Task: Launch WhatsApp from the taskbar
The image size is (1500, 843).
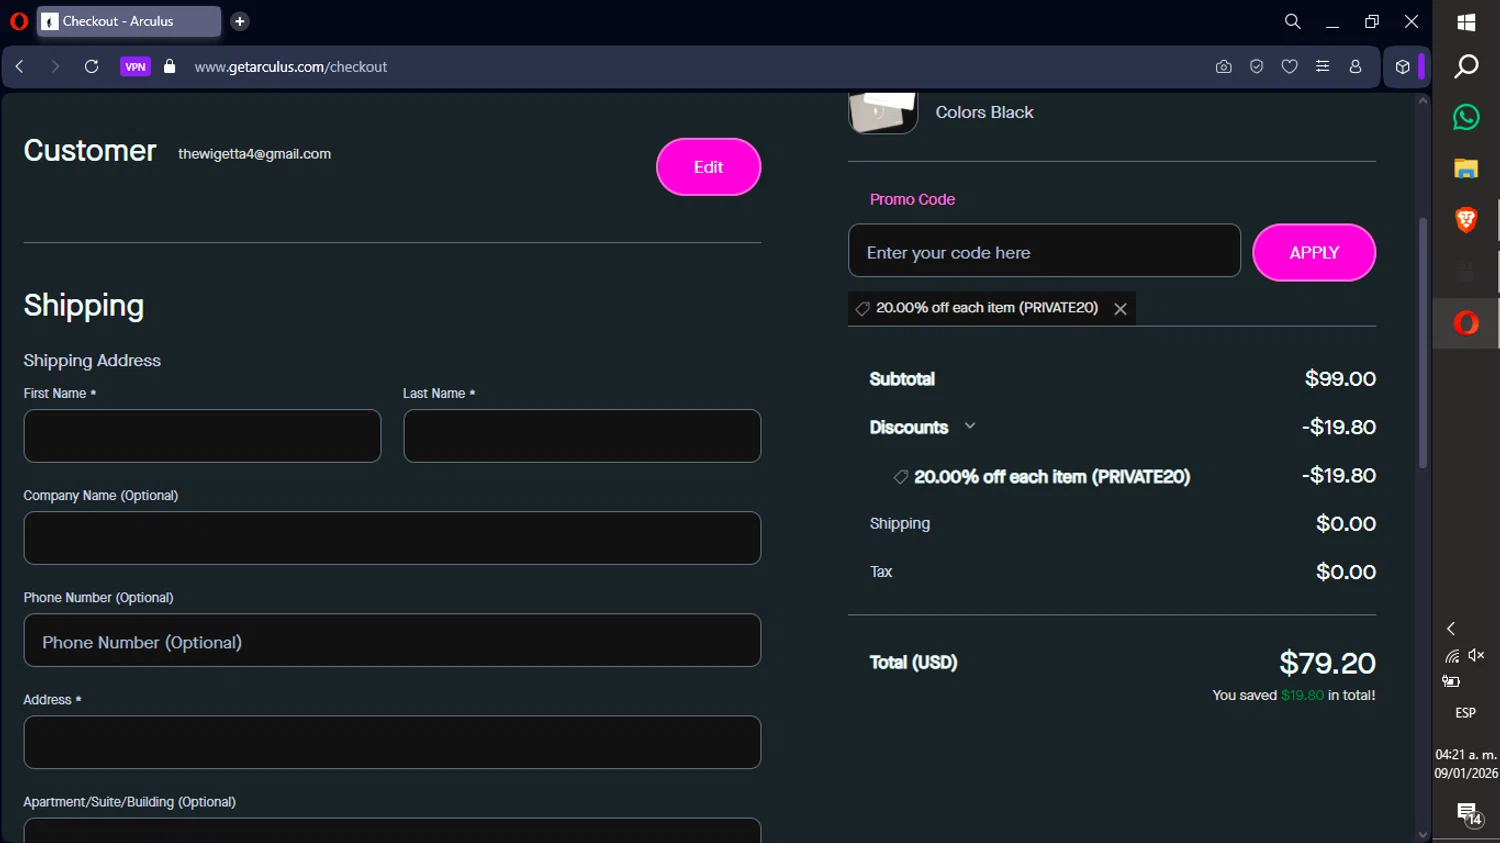Action: pos(1466,117)
